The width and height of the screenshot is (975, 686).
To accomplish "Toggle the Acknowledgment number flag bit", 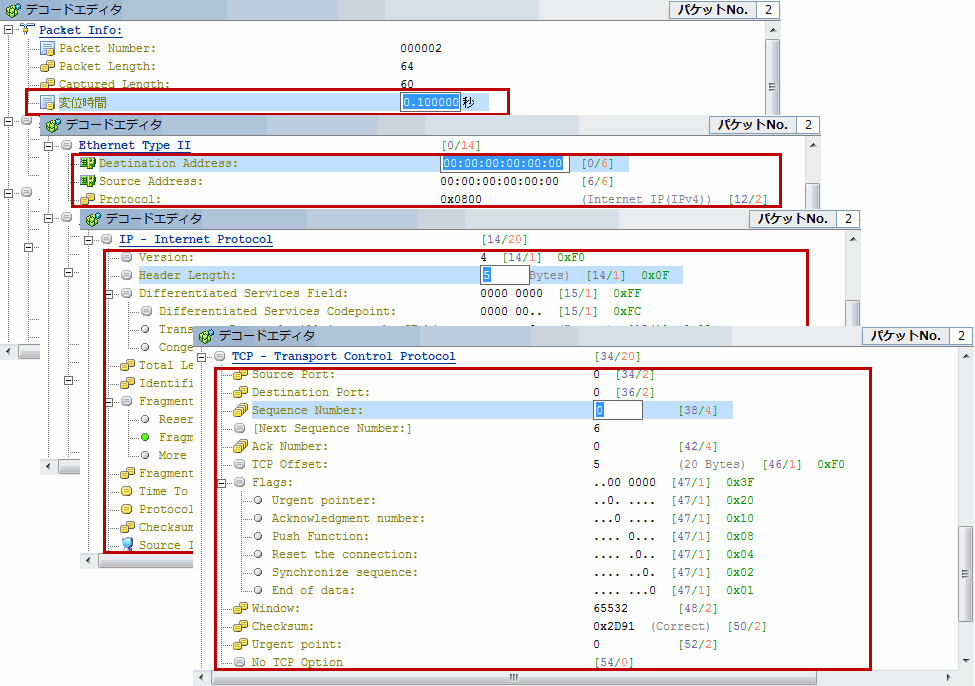I will [x=258, y=519].
